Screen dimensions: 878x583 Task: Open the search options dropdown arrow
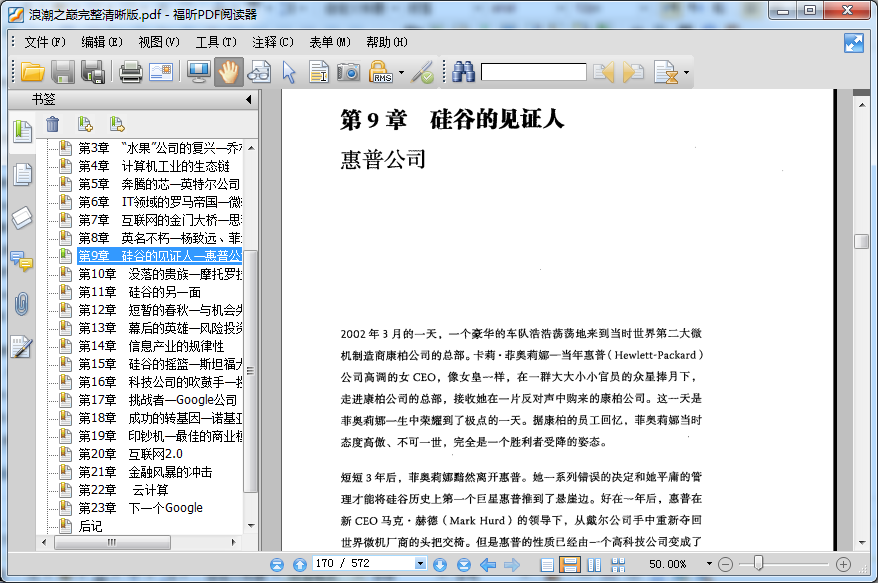tap(686, 73)
